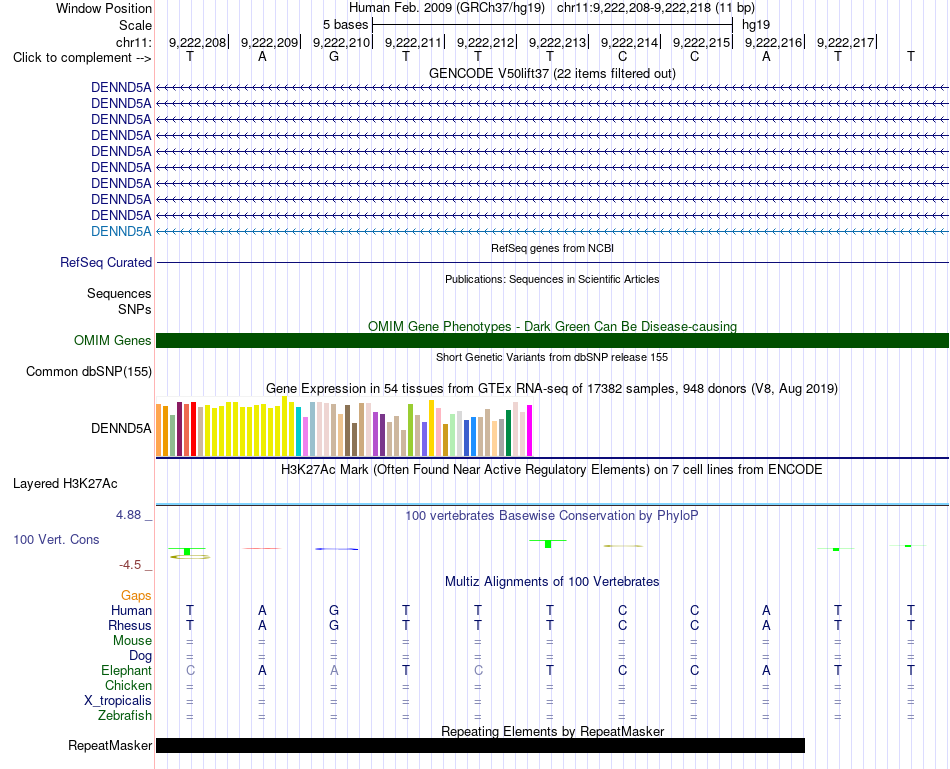Click 'Multiz Alignments of 100 Vertebrates' title
Screen dimensions: 950x769
[x=552, y=582]
